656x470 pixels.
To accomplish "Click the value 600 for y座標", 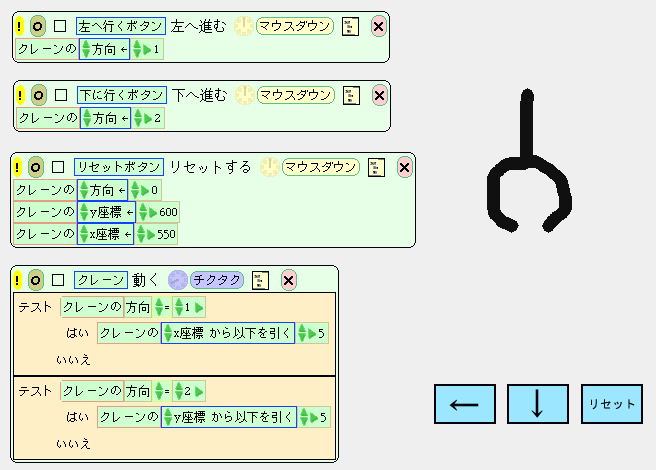I will click(168, 212).
